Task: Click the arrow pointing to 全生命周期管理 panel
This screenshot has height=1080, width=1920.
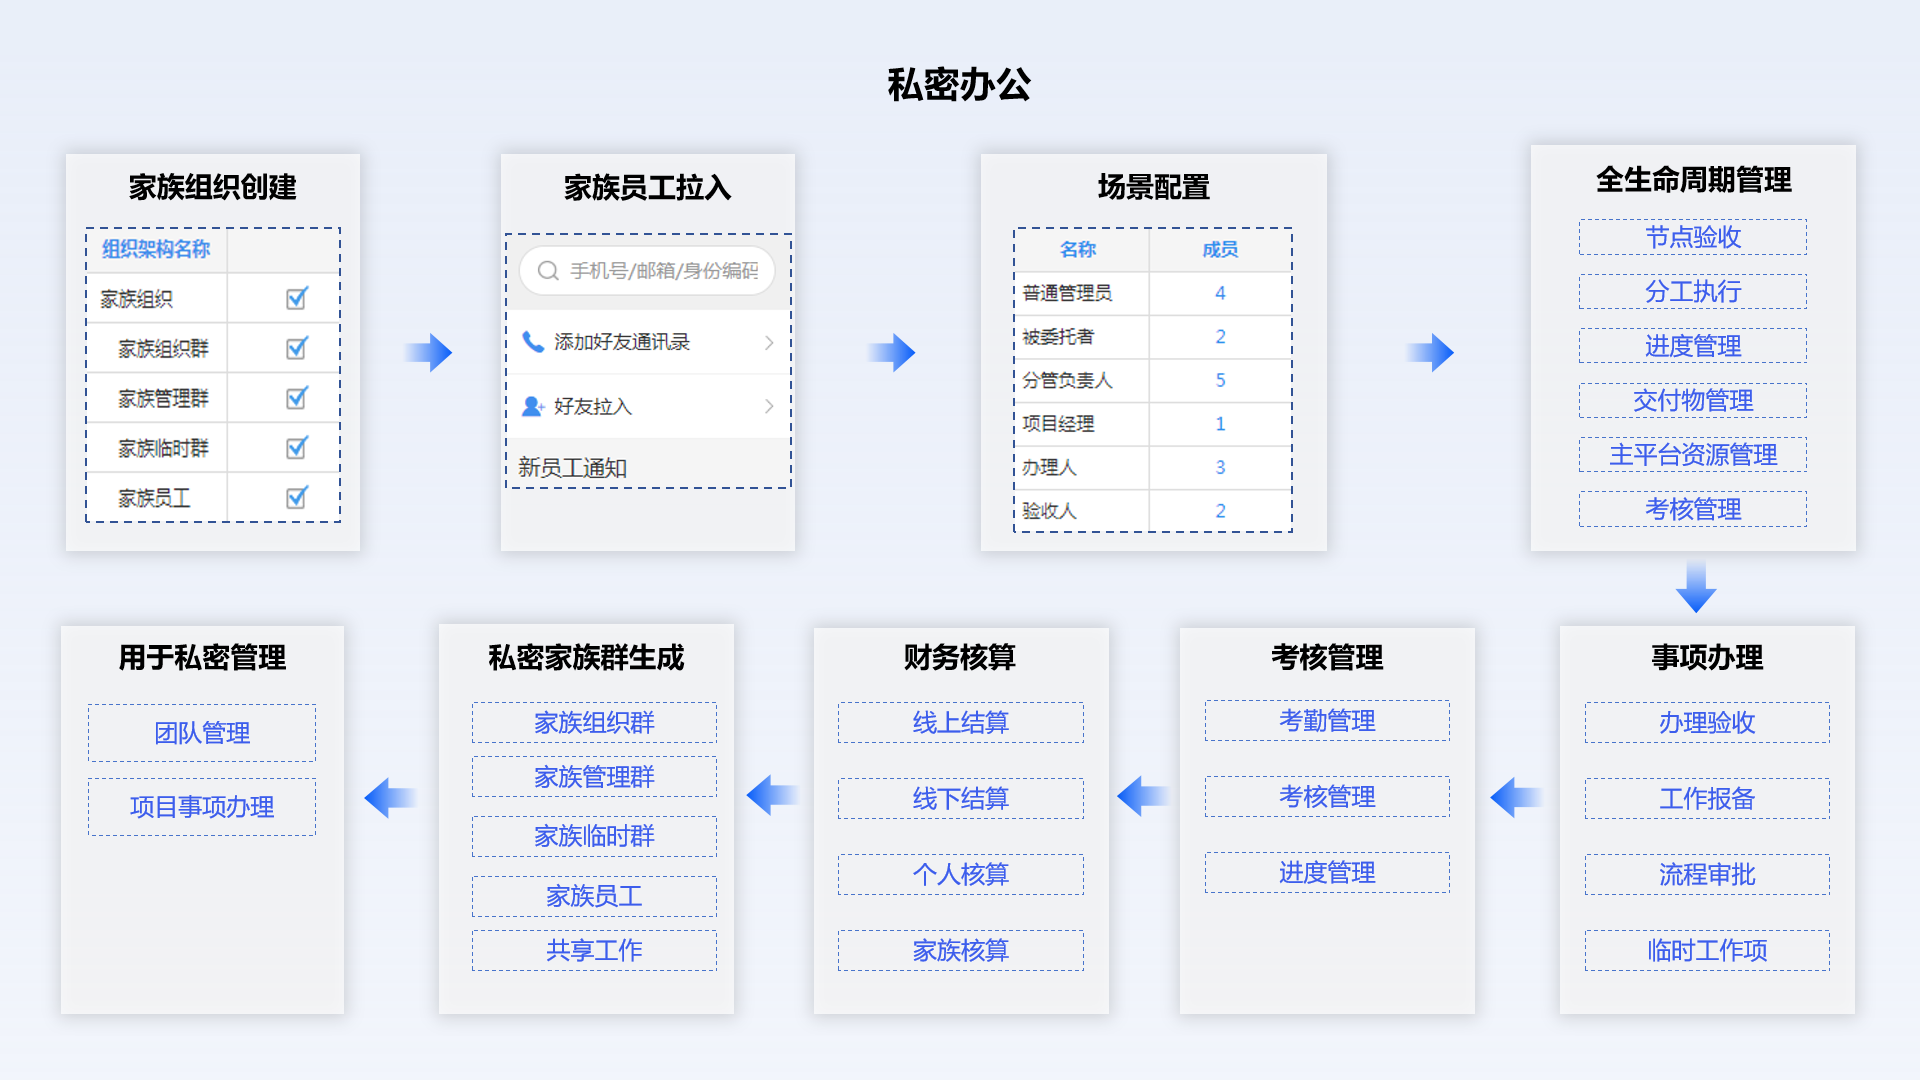Action: pyautogui.click(x=1431, y=352)
